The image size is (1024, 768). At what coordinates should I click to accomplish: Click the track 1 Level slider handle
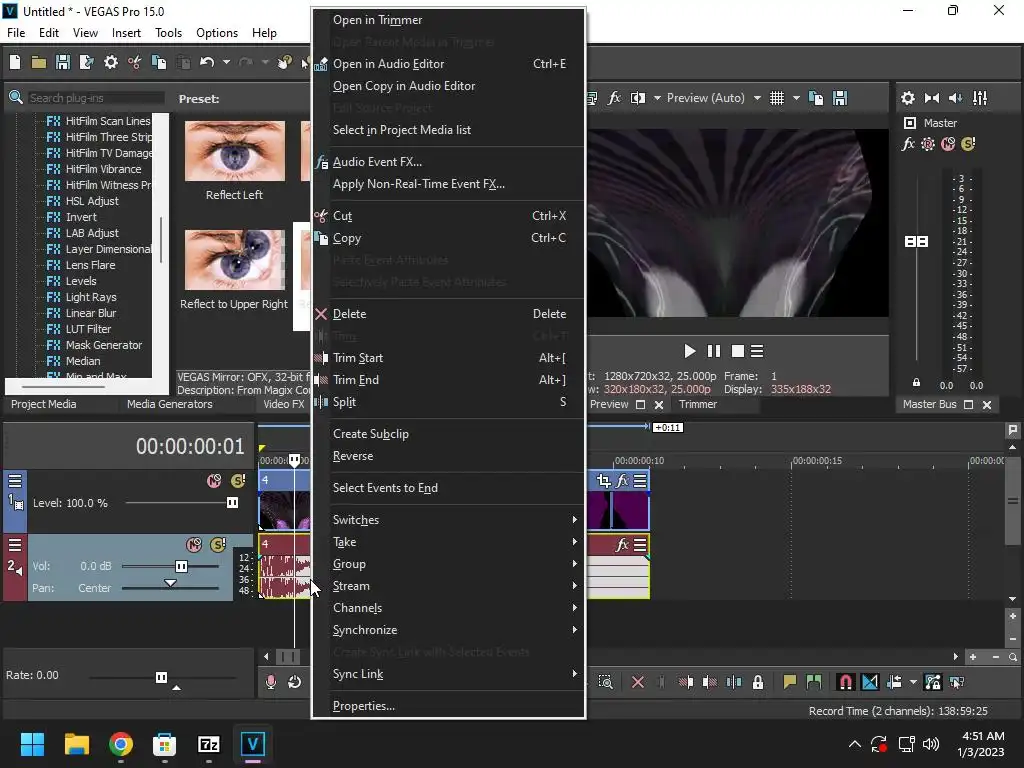click(232, 503)
